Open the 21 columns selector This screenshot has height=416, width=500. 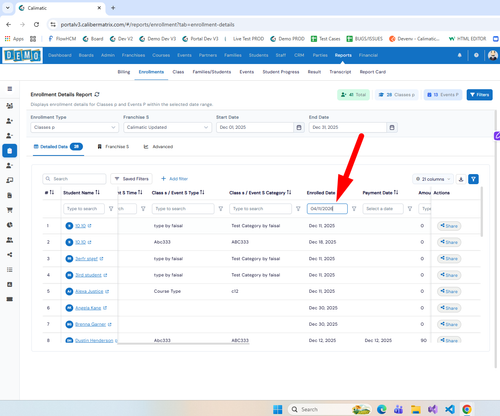coord(433,179)
